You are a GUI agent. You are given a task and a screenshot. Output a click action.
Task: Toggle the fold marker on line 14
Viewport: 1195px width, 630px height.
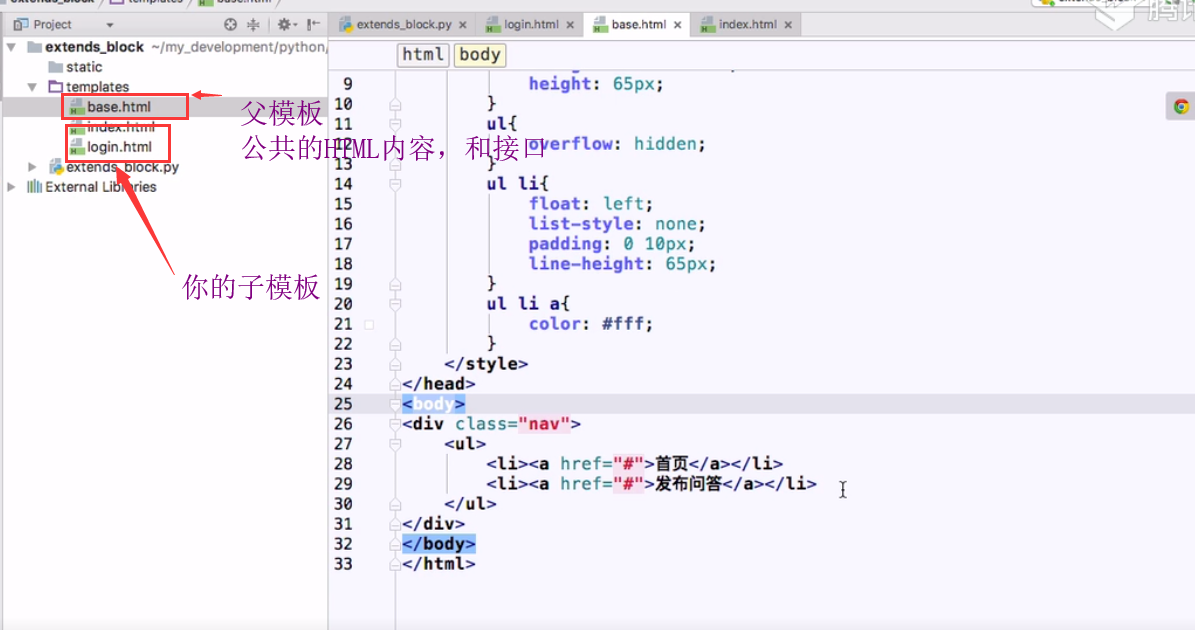click(395, 184)
